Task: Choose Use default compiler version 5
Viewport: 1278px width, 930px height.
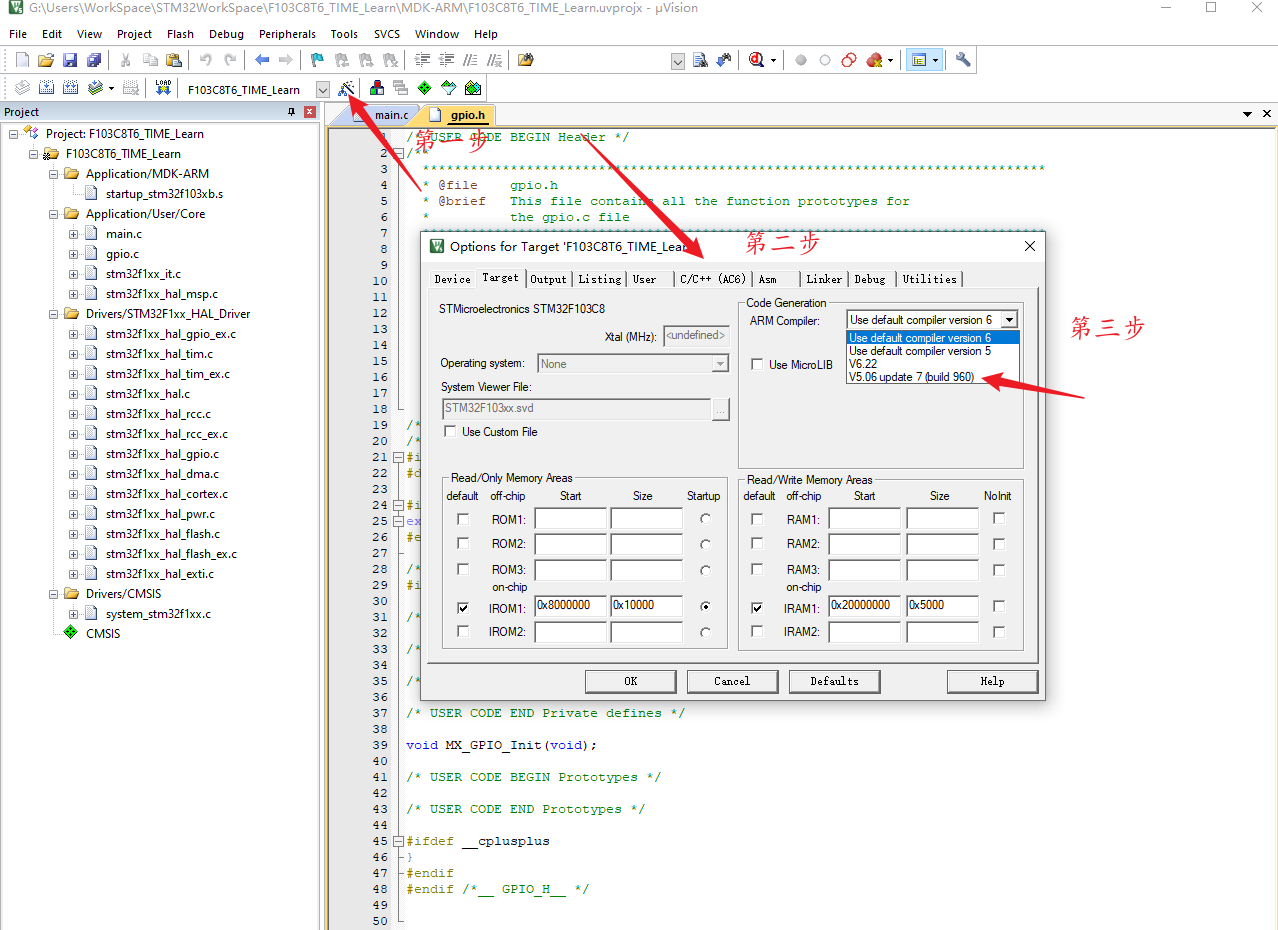Action: (x=920, y=351)
